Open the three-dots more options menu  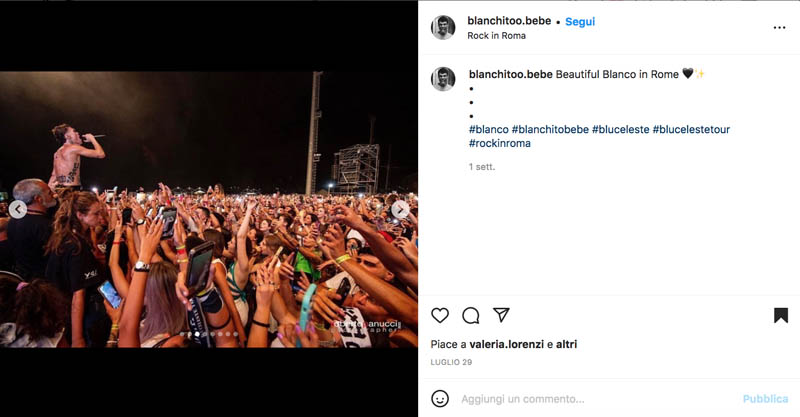[x=779, y=28]
